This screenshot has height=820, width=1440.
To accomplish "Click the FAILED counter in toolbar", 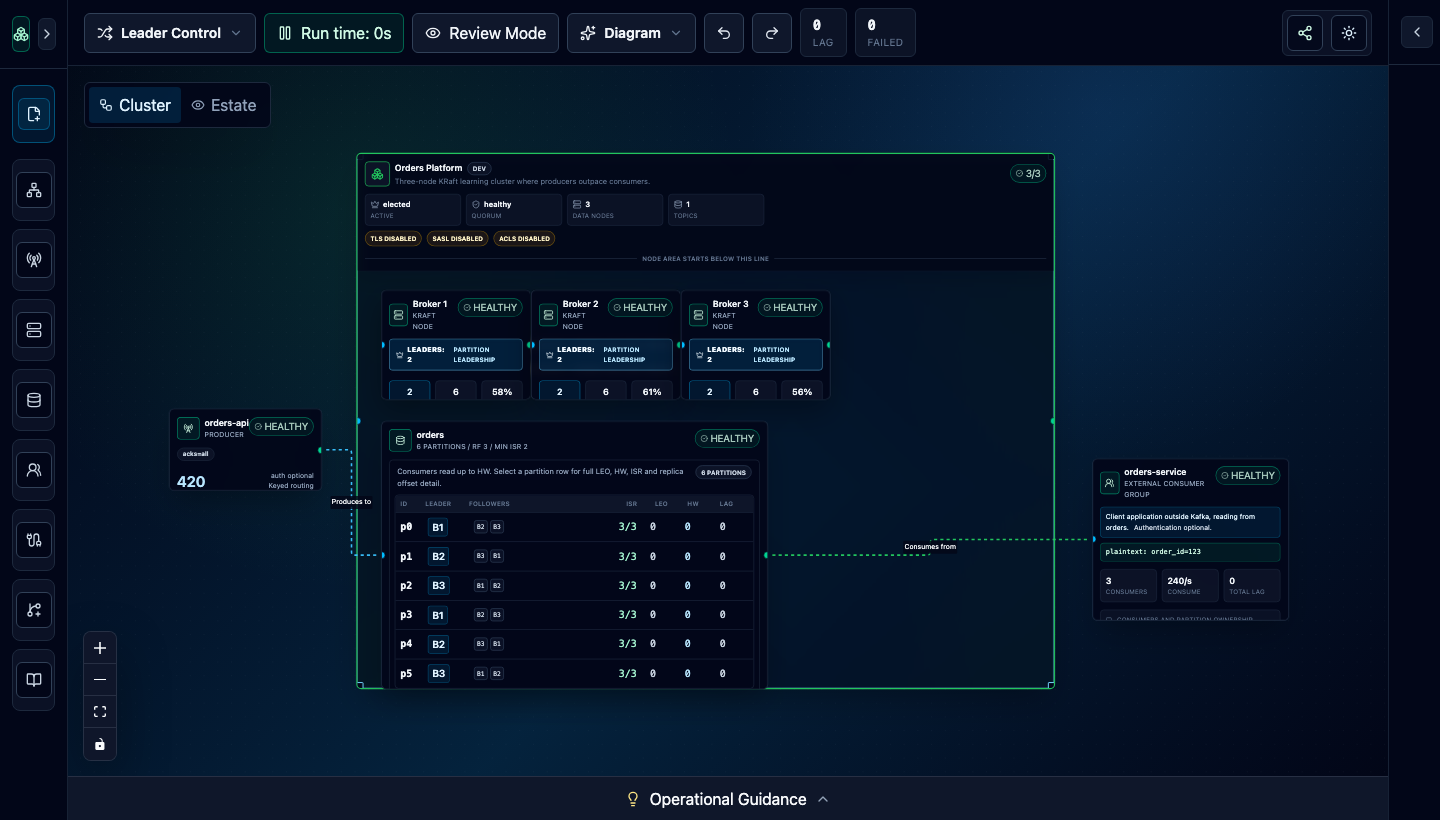I will (885, 33).
